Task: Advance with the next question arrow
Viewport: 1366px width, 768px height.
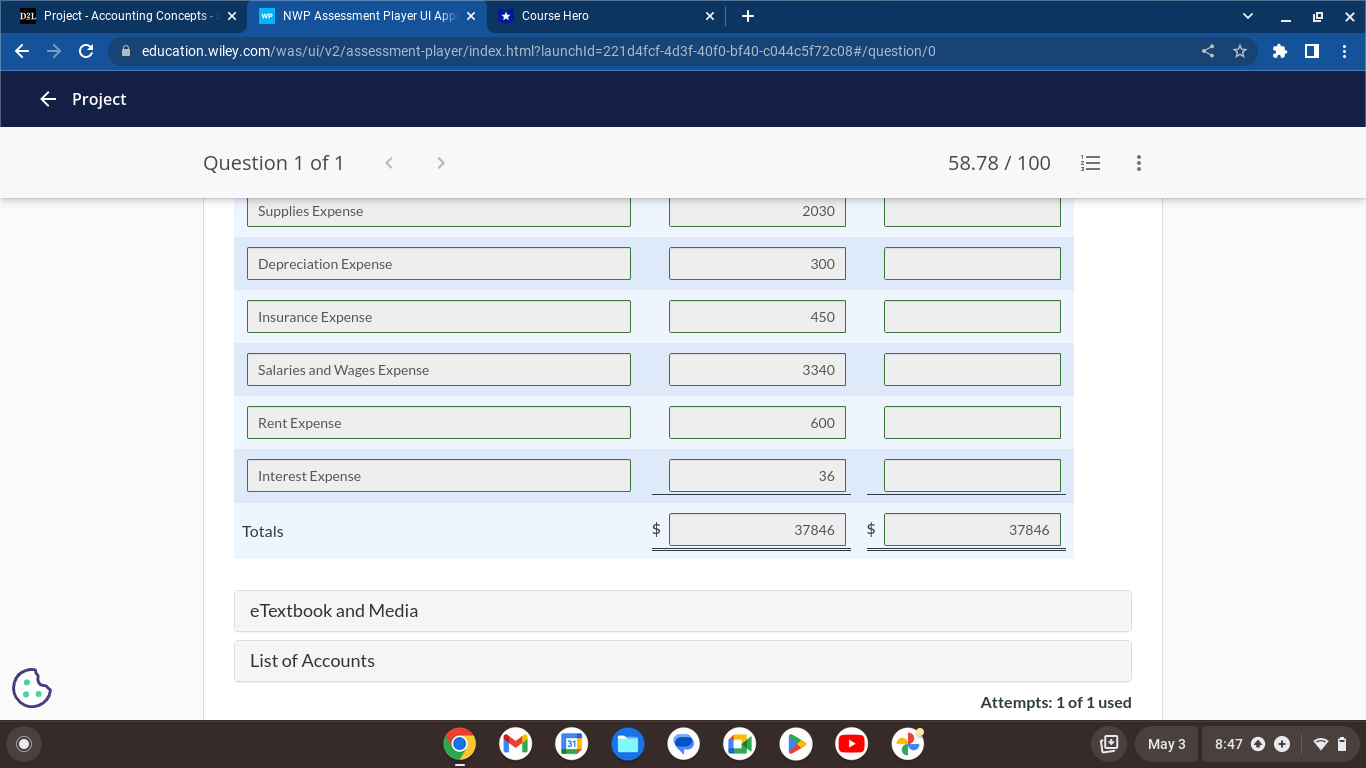Action: 440,162
